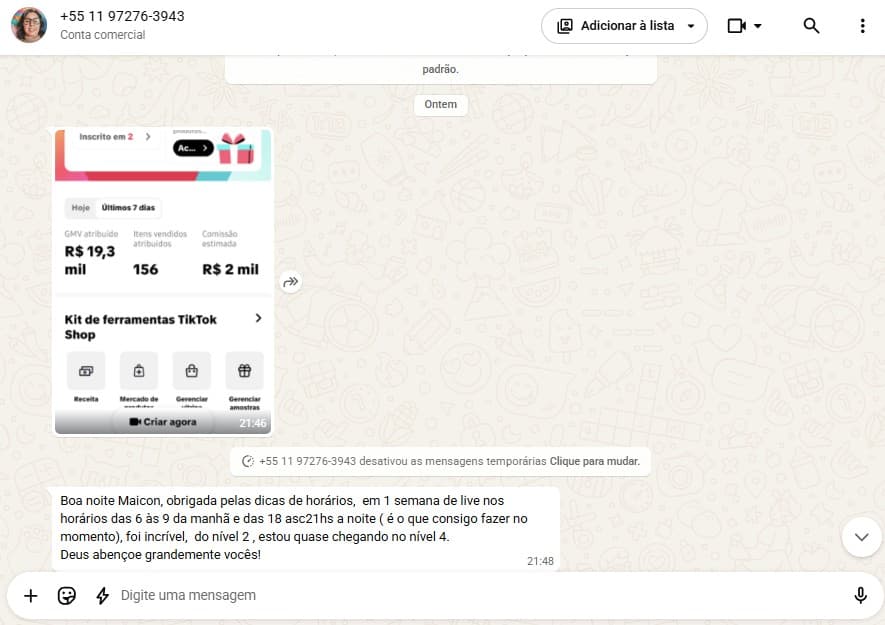Click the 21:48 message timestamp
This screenshot has width=885, height=625.
(540, 561)
